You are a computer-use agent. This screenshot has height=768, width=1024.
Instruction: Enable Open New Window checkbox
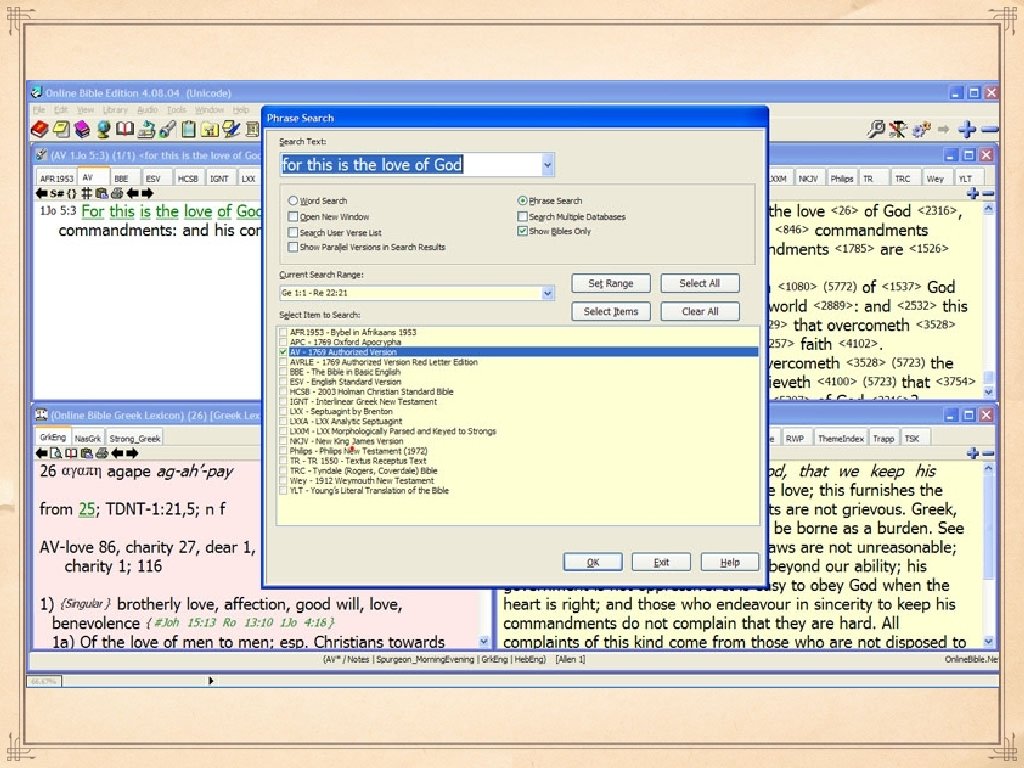293,216
